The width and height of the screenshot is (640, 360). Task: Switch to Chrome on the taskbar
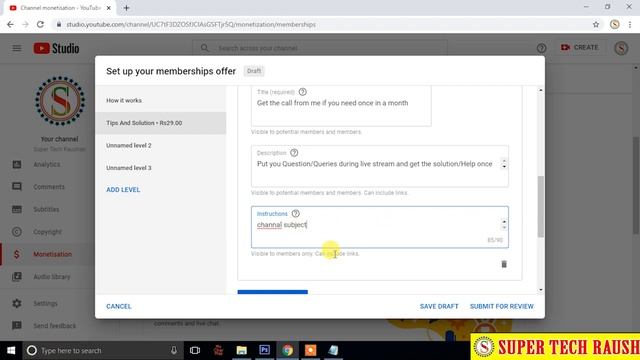287,350
